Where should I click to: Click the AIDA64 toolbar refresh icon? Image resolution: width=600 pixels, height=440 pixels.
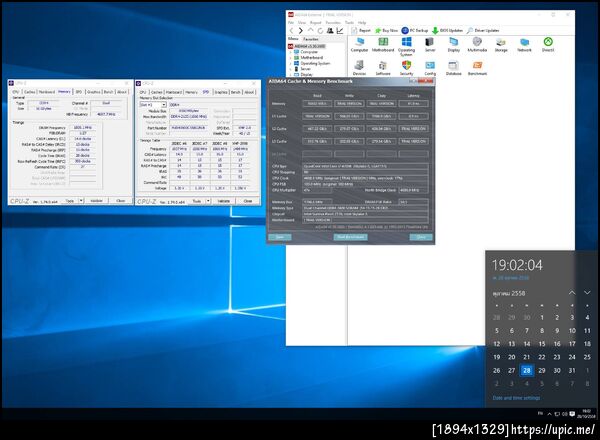coord(320,30)
